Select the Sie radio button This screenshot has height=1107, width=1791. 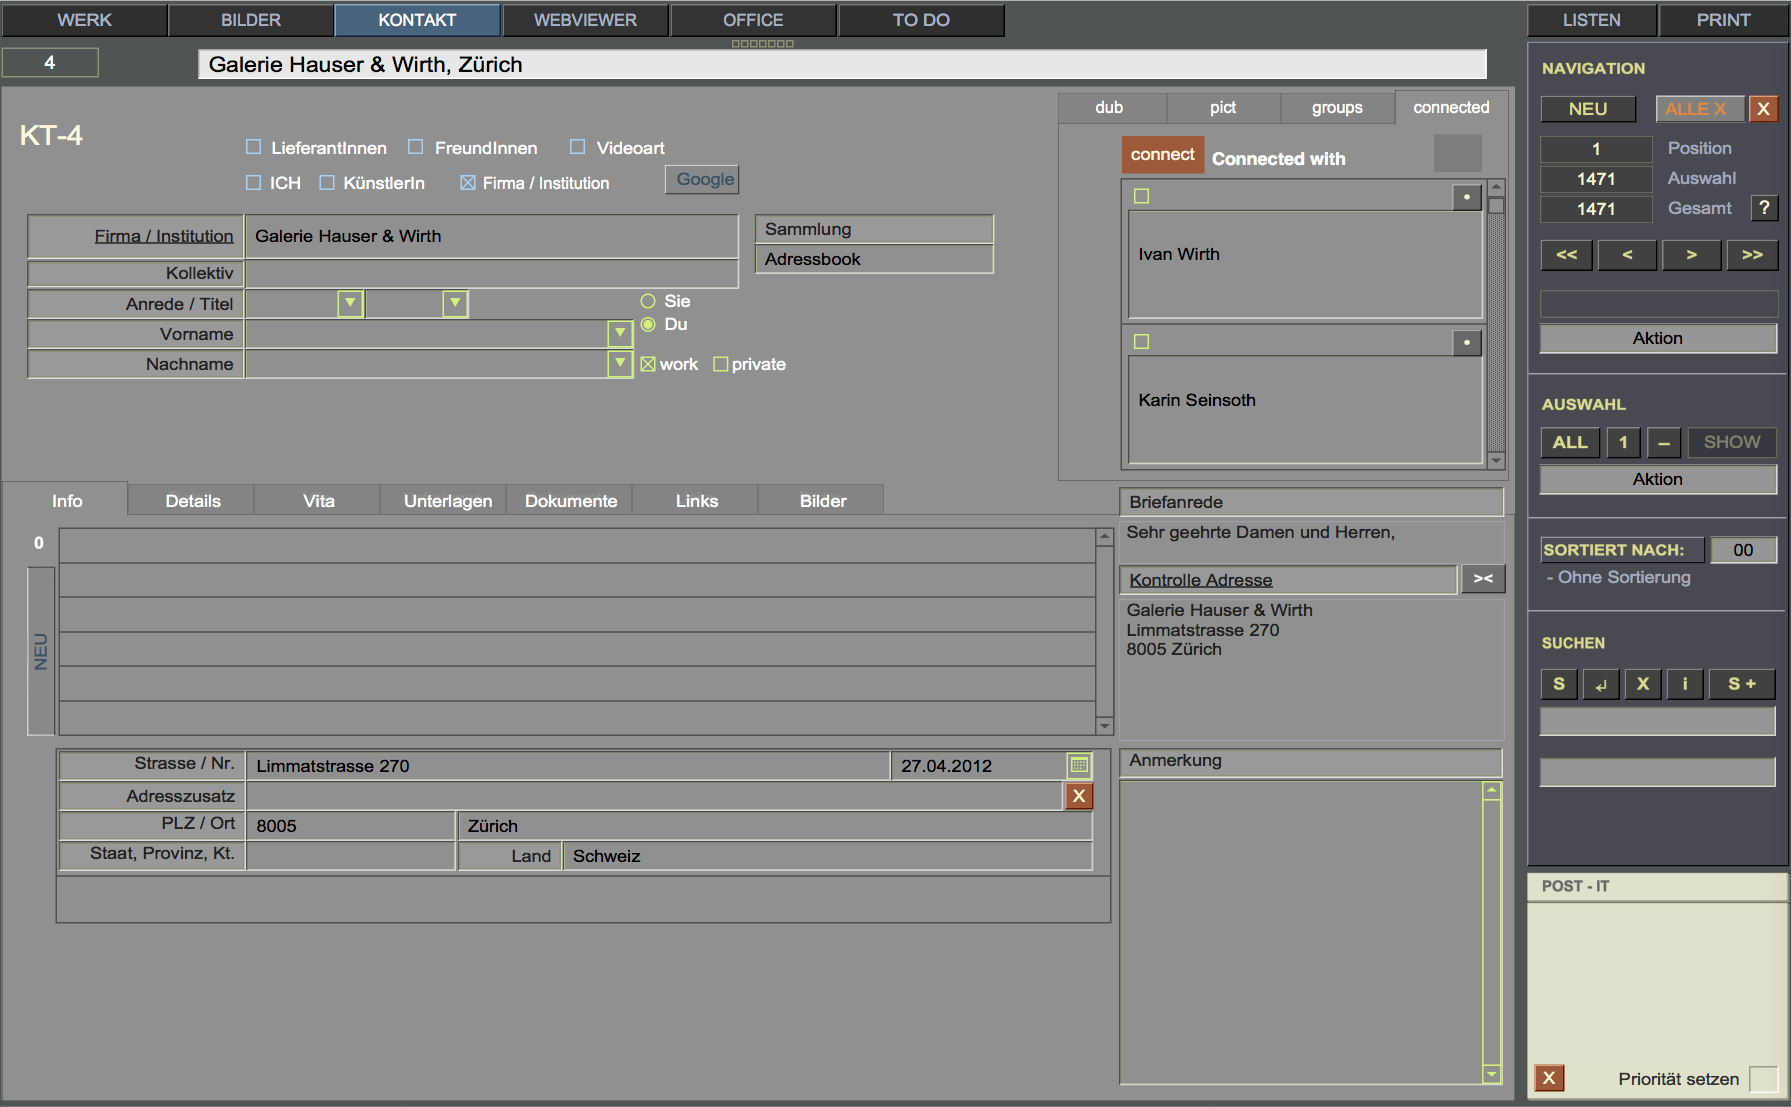648,301
